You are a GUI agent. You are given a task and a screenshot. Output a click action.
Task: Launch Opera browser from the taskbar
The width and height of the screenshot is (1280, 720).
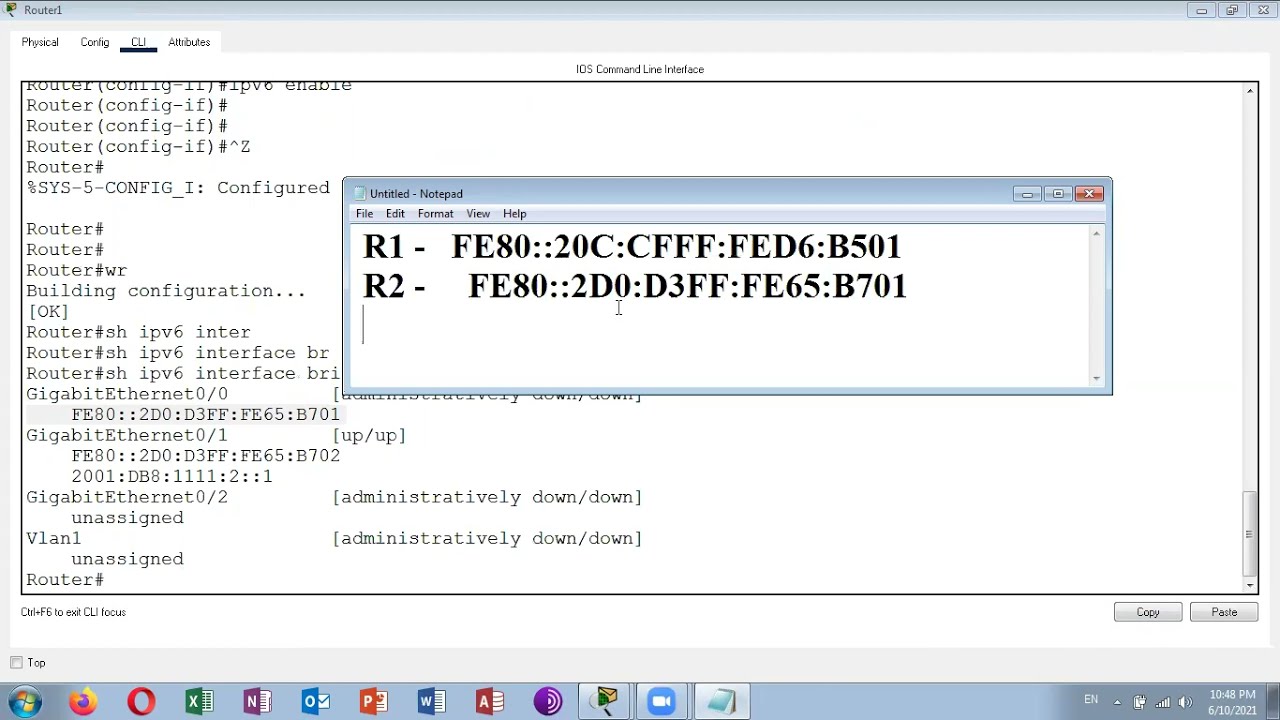141,701
